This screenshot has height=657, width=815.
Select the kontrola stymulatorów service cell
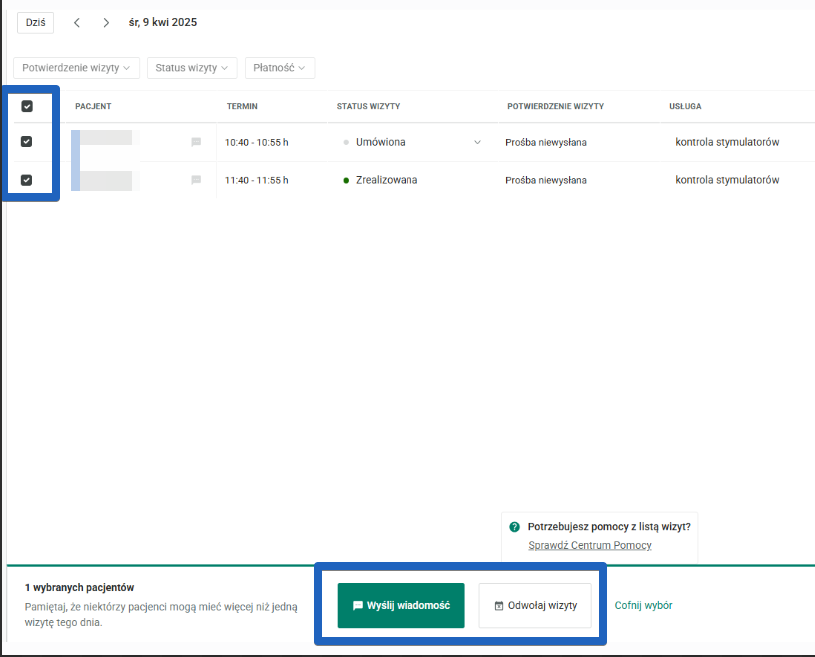coord(729,142)
